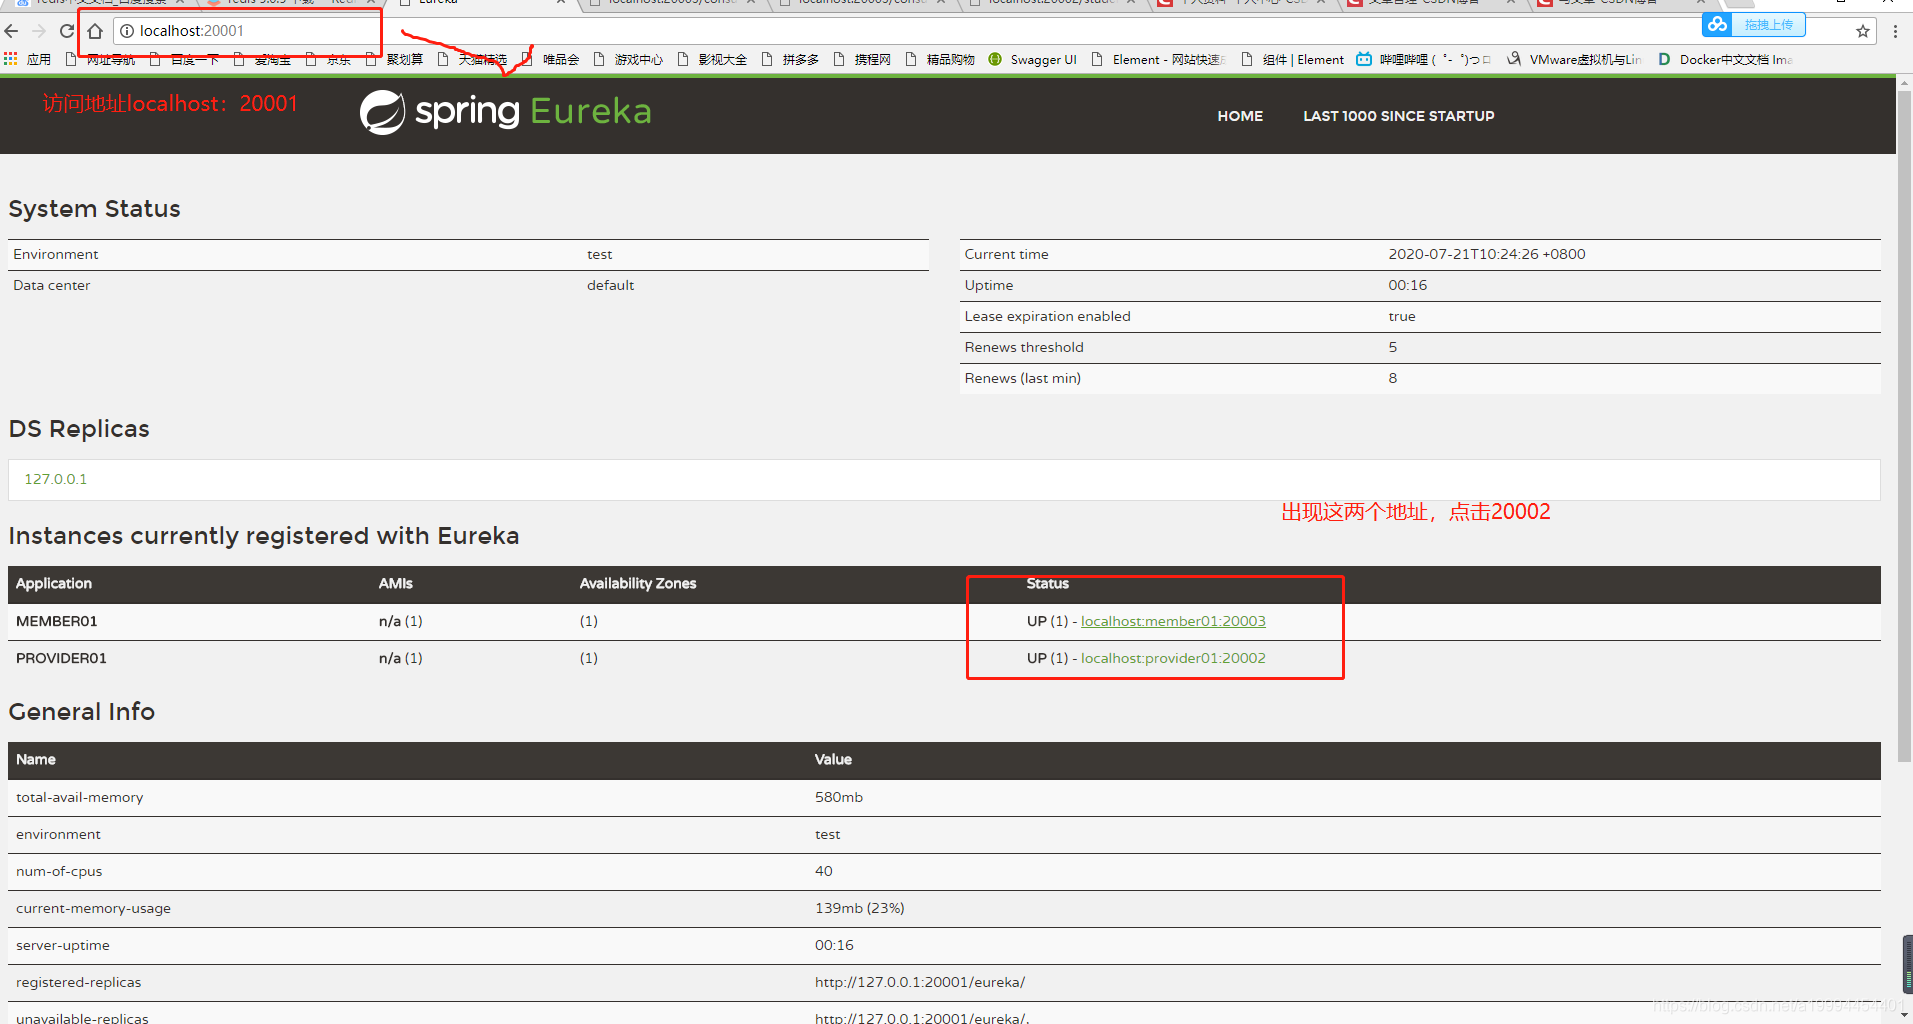Click the server-uptime row label
The width and height of the screenshot is (1913, 1024).
63,945
